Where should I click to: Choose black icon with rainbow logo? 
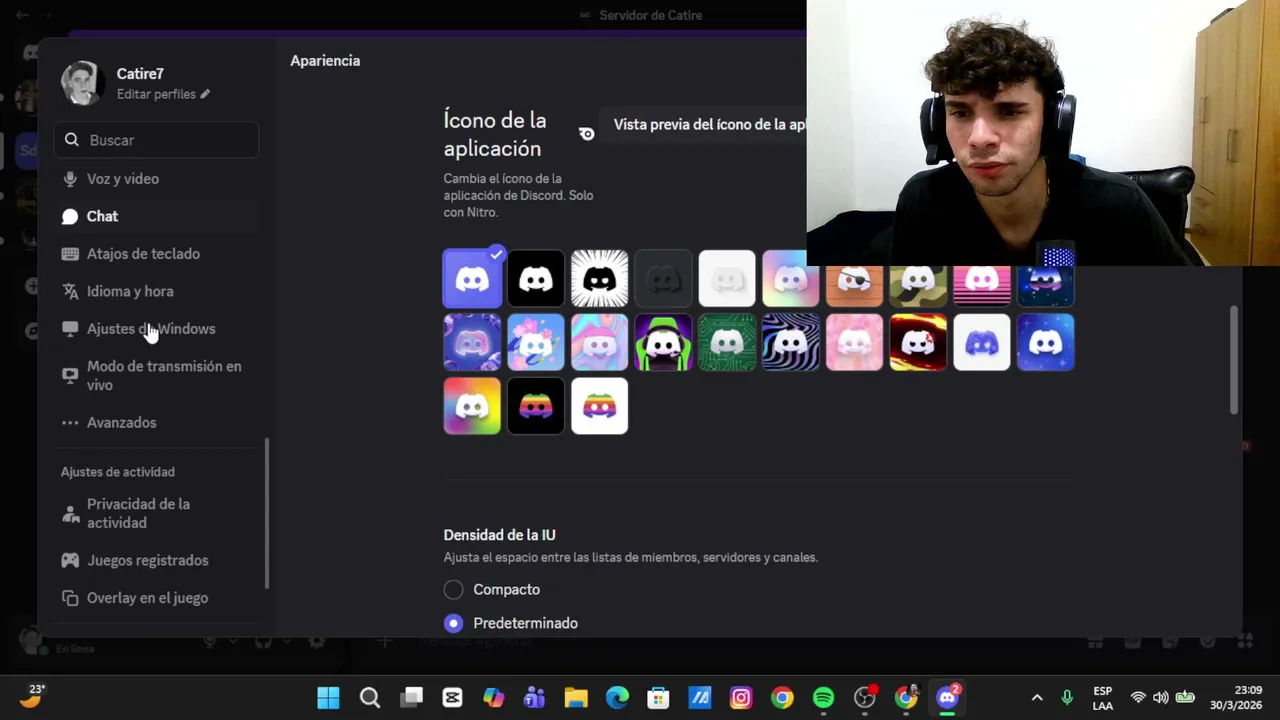(536, 406)
